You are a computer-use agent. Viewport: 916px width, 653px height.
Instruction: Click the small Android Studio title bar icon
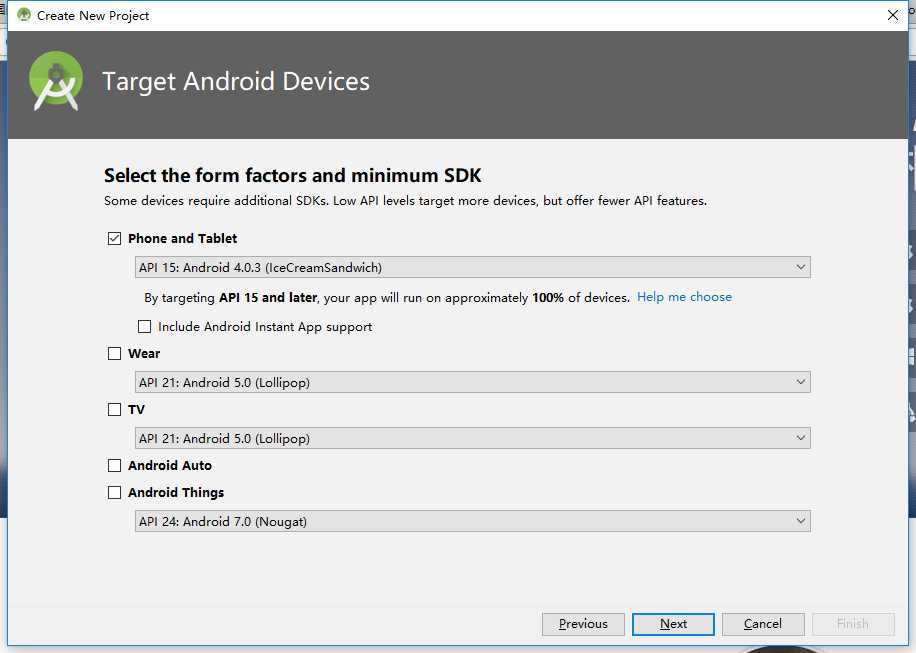[23, 15]
